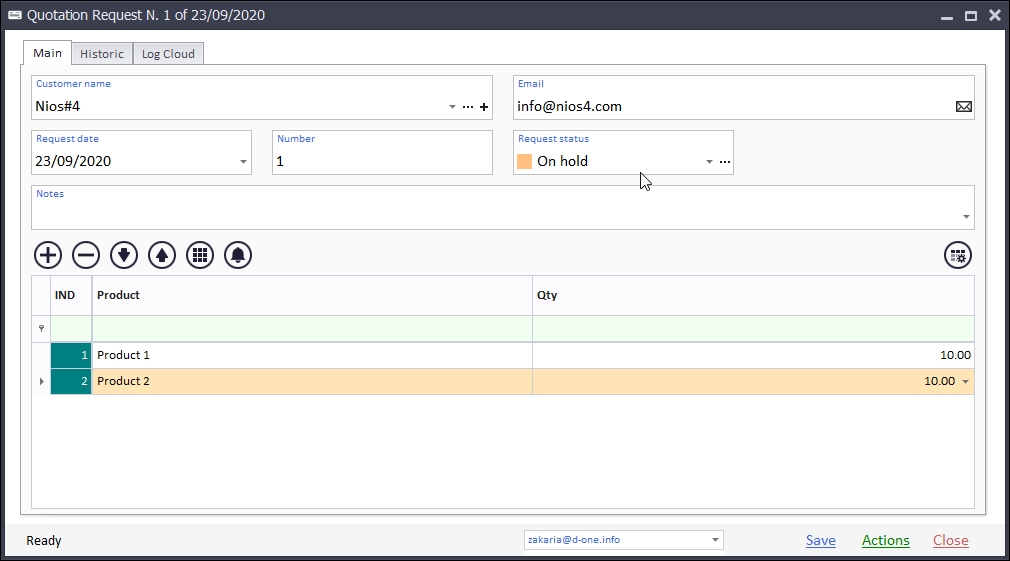
Task: Open the user account dropdown zakaria@d-one.info
Action: (x=715, y=540)
